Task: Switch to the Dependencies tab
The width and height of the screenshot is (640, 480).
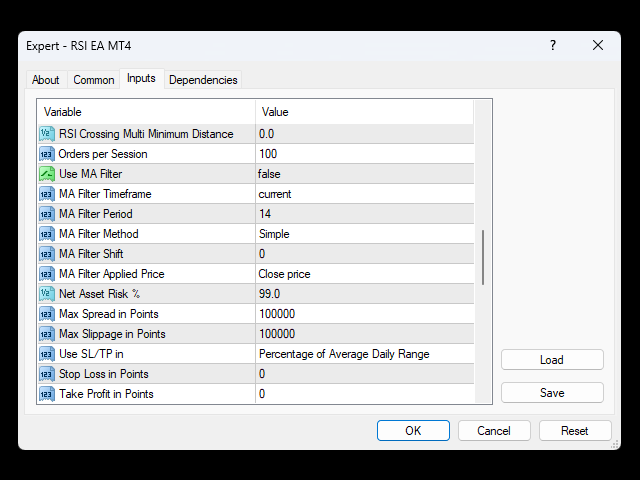Action: pyautogui.click(x=203, y=80)
